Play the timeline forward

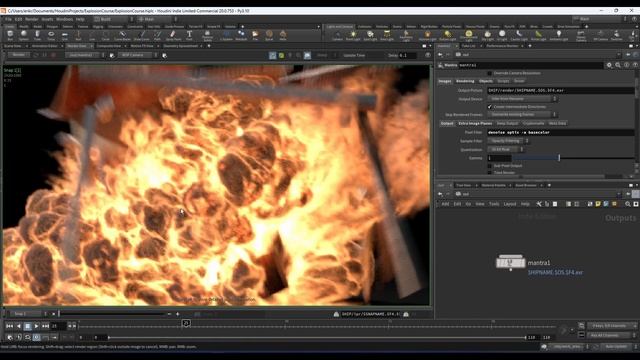(x=36, y=326)
